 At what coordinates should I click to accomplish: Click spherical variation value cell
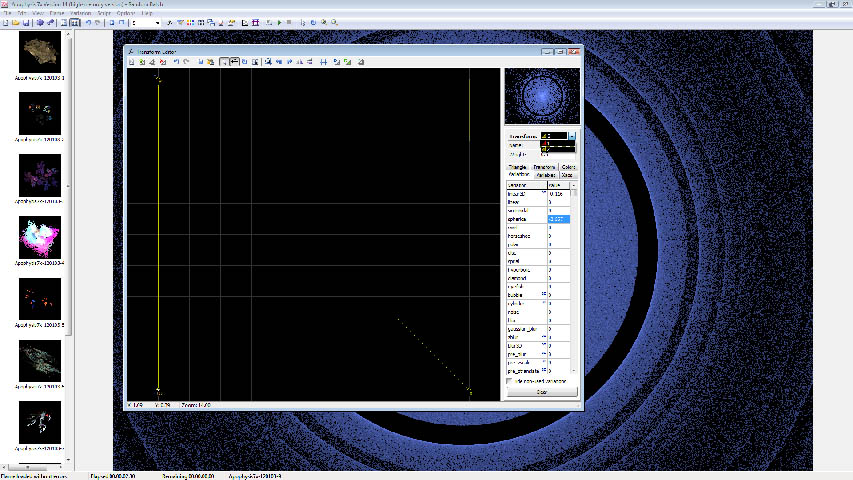559,219
